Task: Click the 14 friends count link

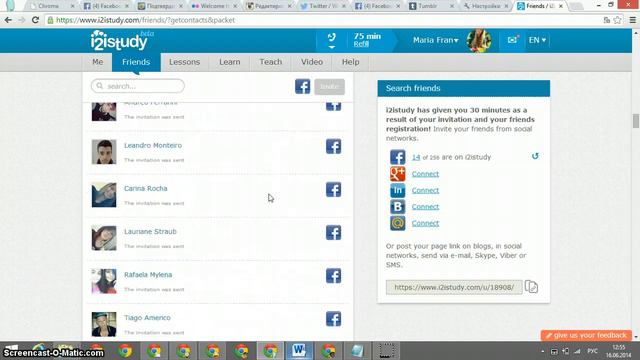Action: [x=416, y=157]
